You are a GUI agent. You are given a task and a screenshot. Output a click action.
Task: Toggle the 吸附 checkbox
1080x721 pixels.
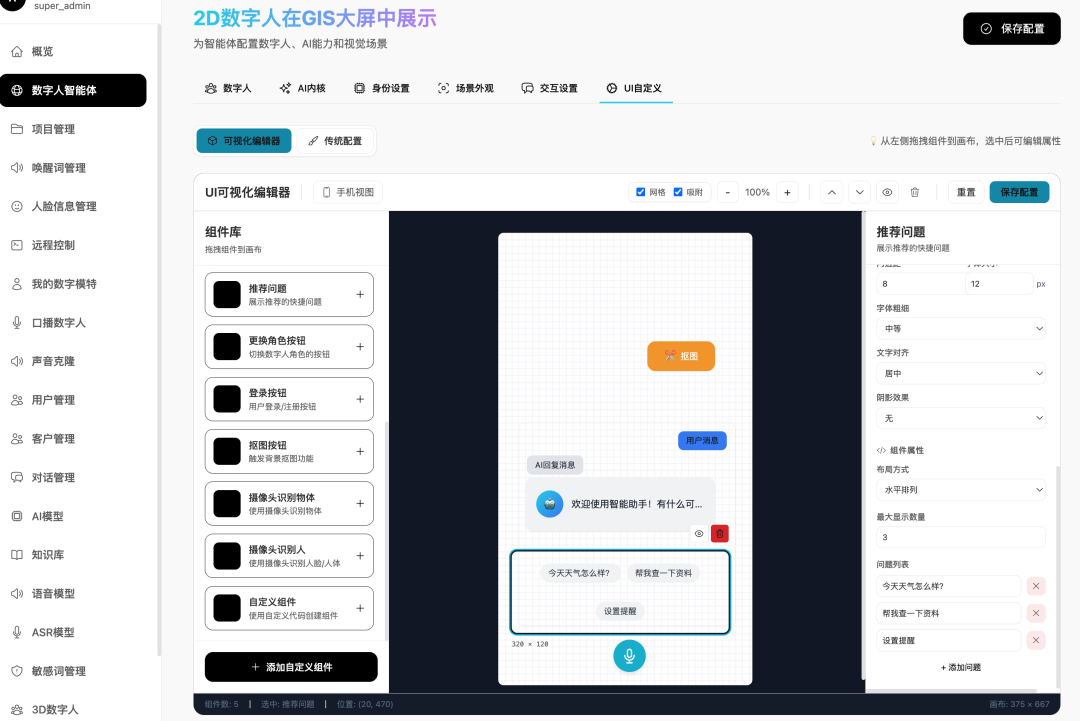(x=678, y=192)
